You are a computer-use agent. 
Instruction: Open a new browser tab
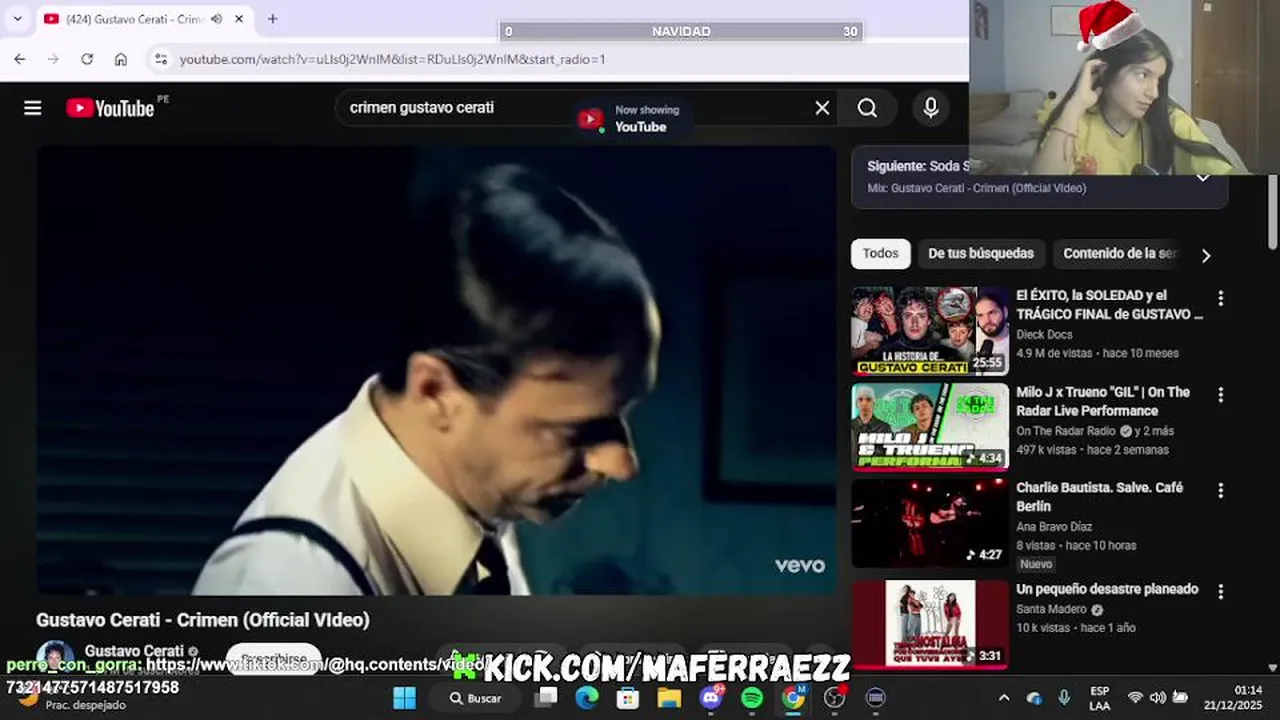(272, 19)
